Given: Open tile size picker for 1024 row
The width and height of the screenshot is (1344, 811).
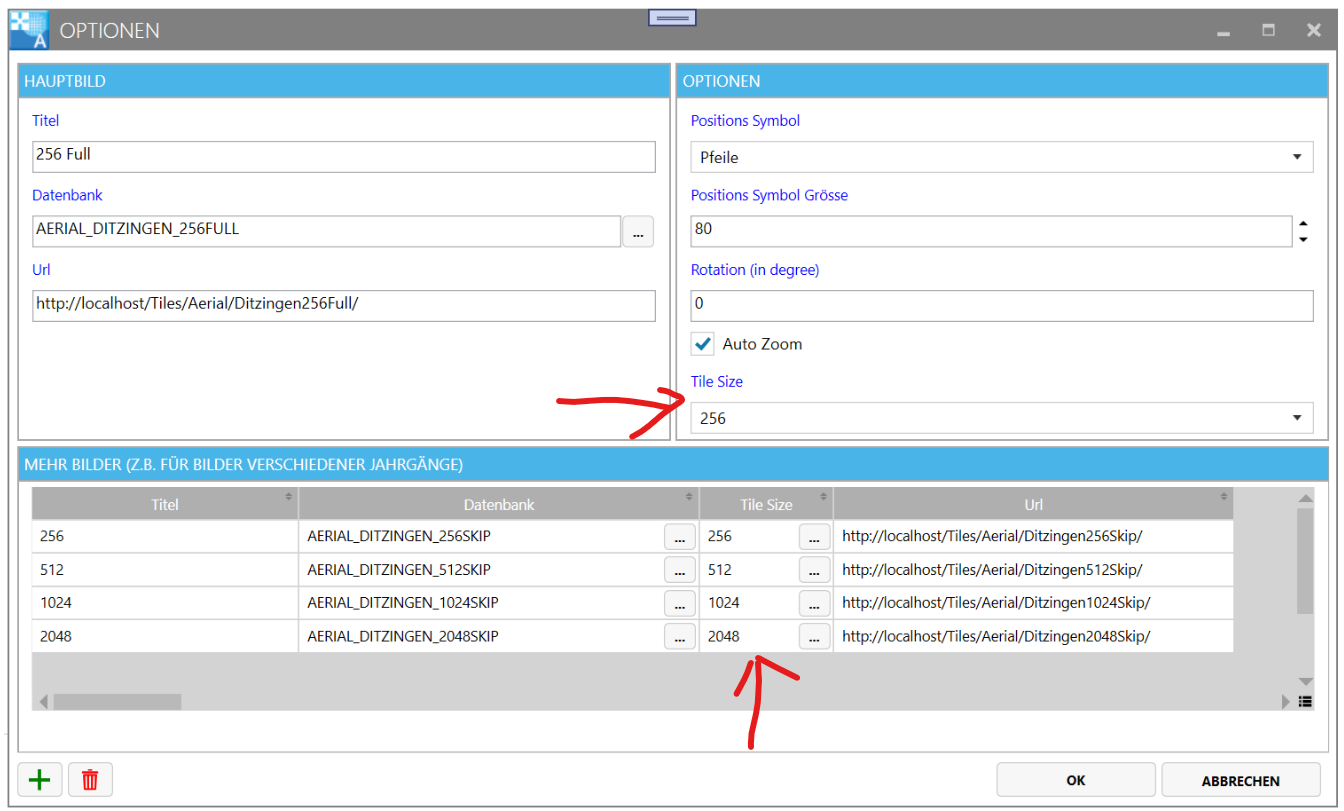Looking at the screenshot, I should click(x=814, y=603).
